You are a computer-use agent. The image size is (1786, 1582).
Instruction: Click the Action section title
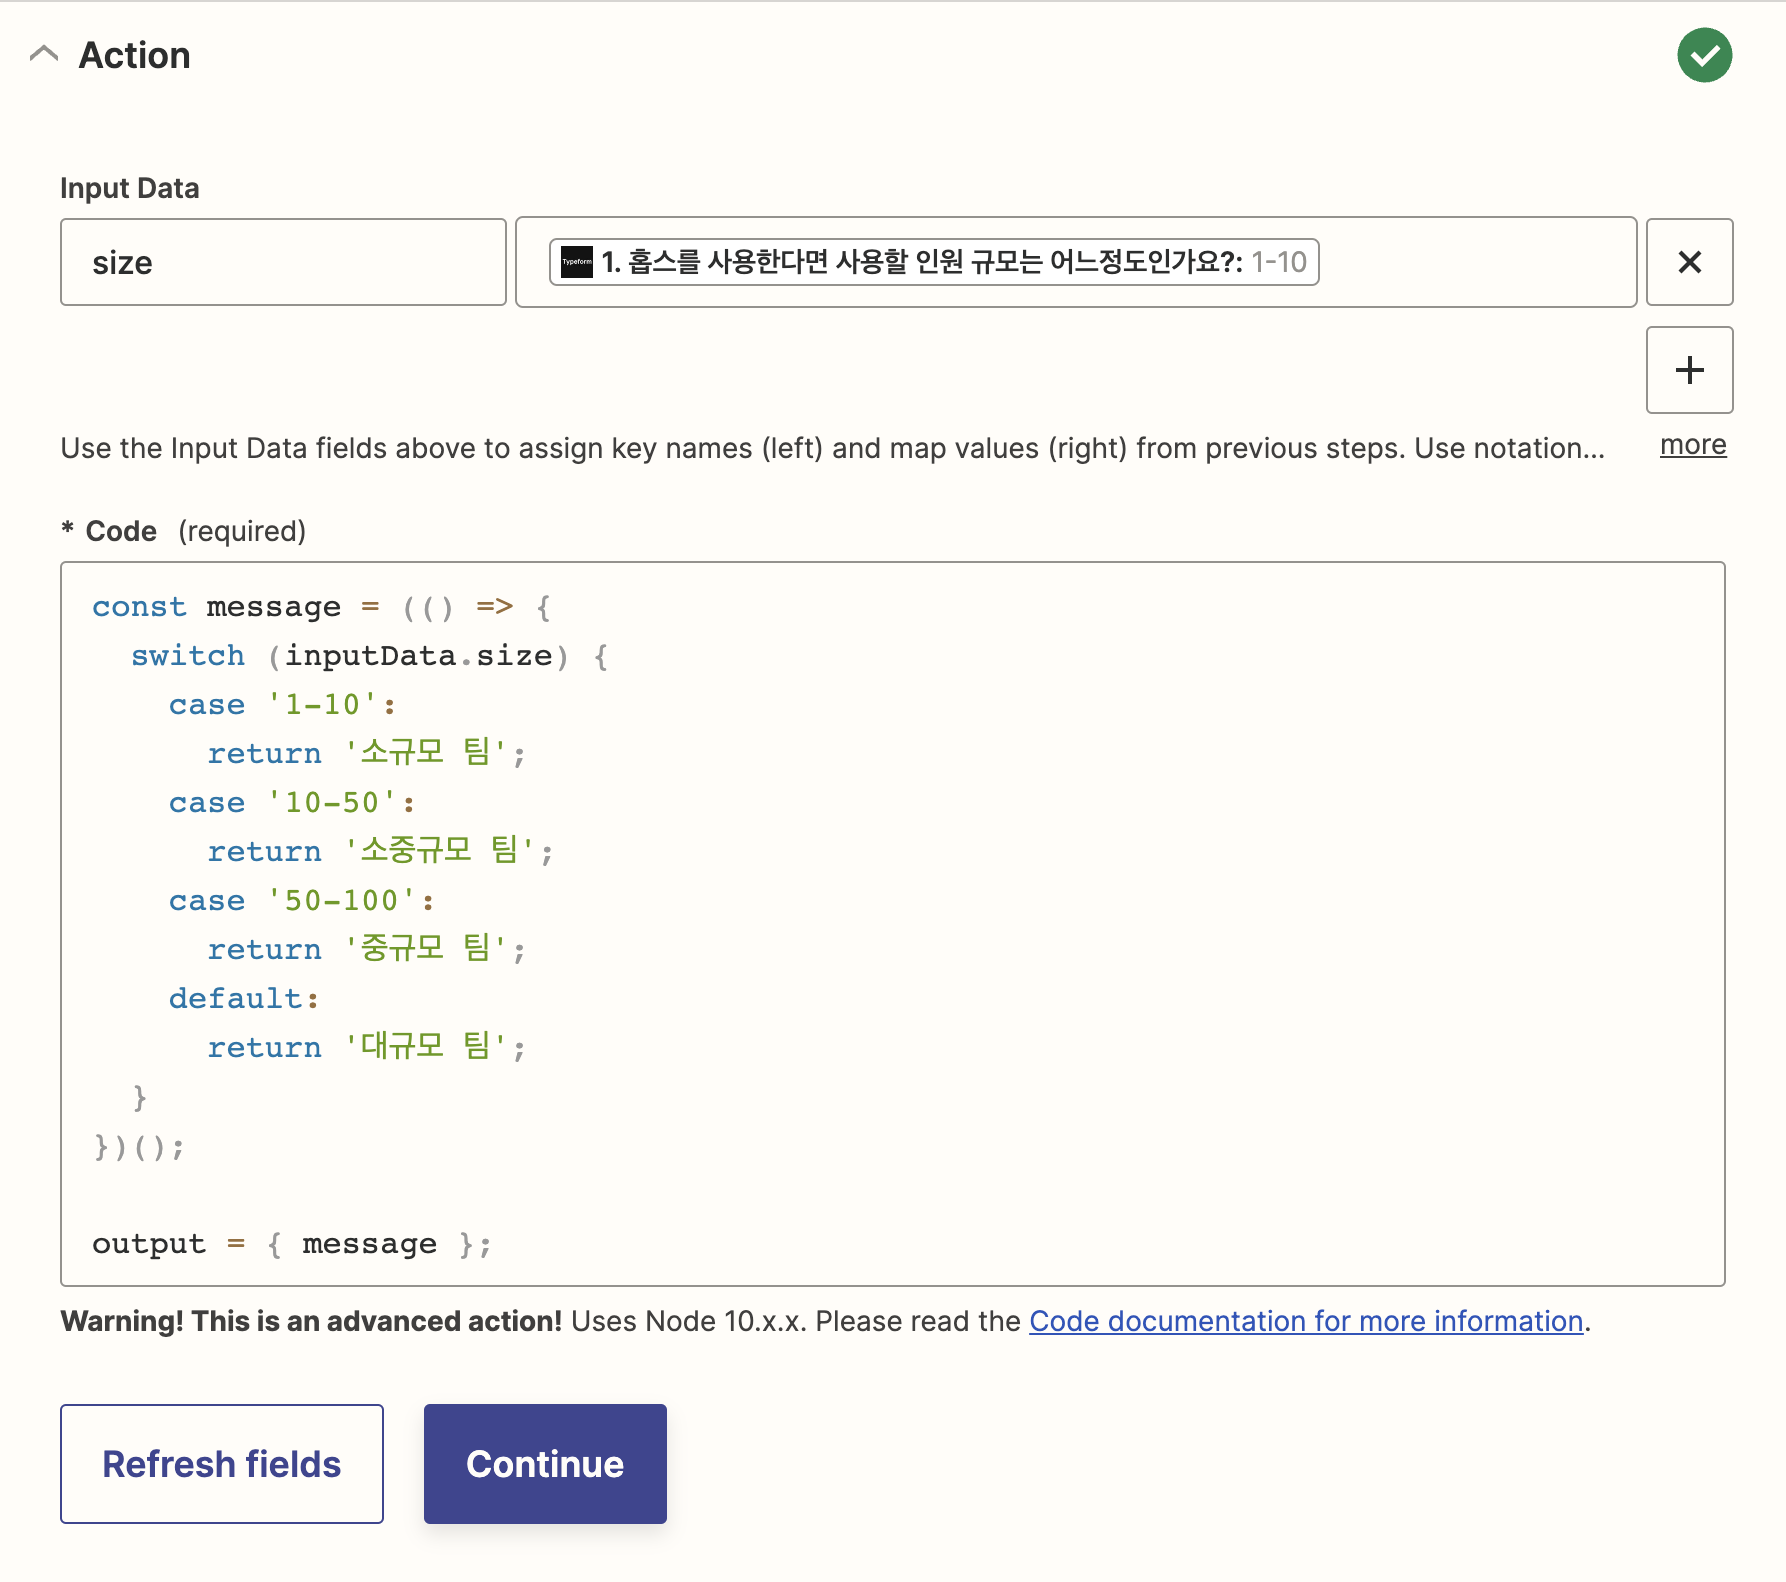[x=134, y=55]
